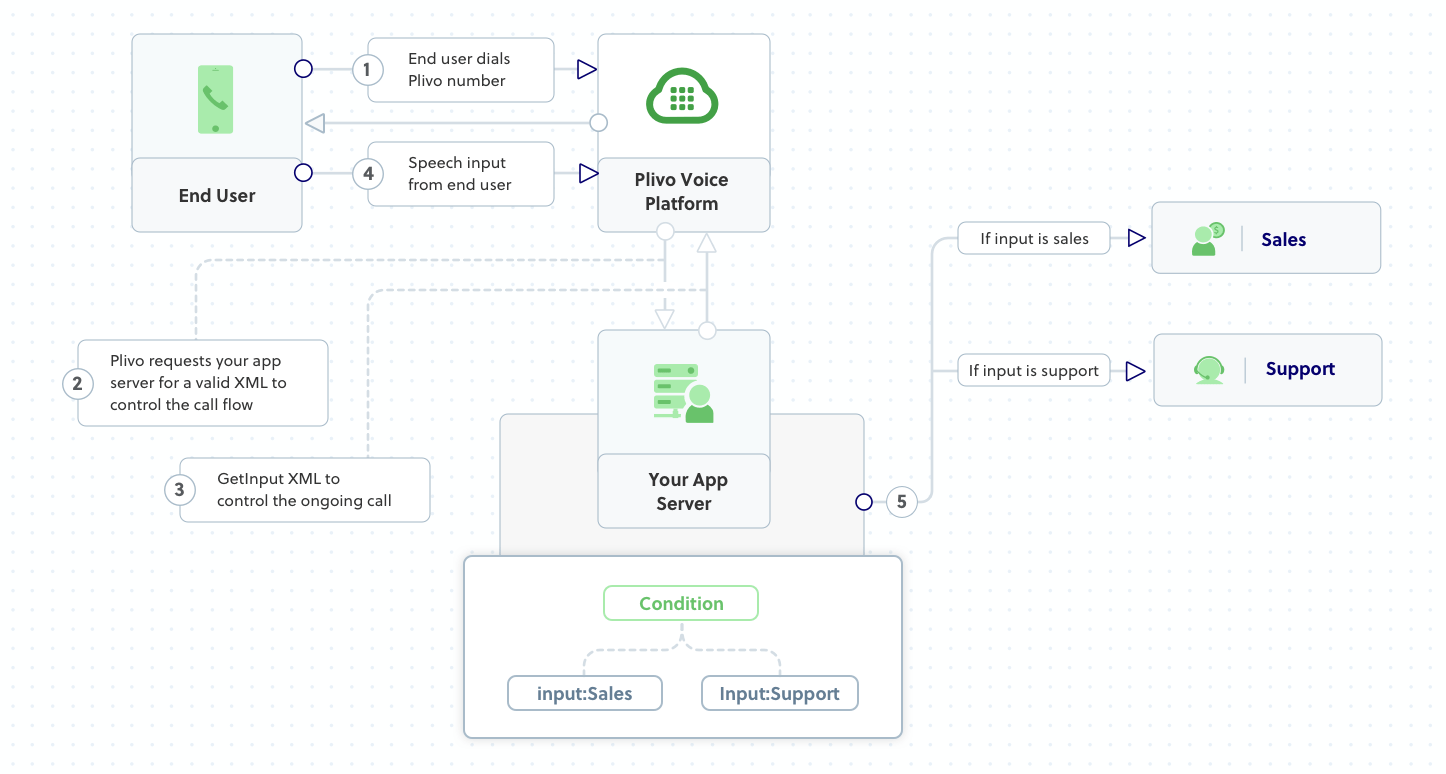Screen dimensions: 1446x774
Task: Click the Sales destination box
Action: click(x=1266, y=238)
